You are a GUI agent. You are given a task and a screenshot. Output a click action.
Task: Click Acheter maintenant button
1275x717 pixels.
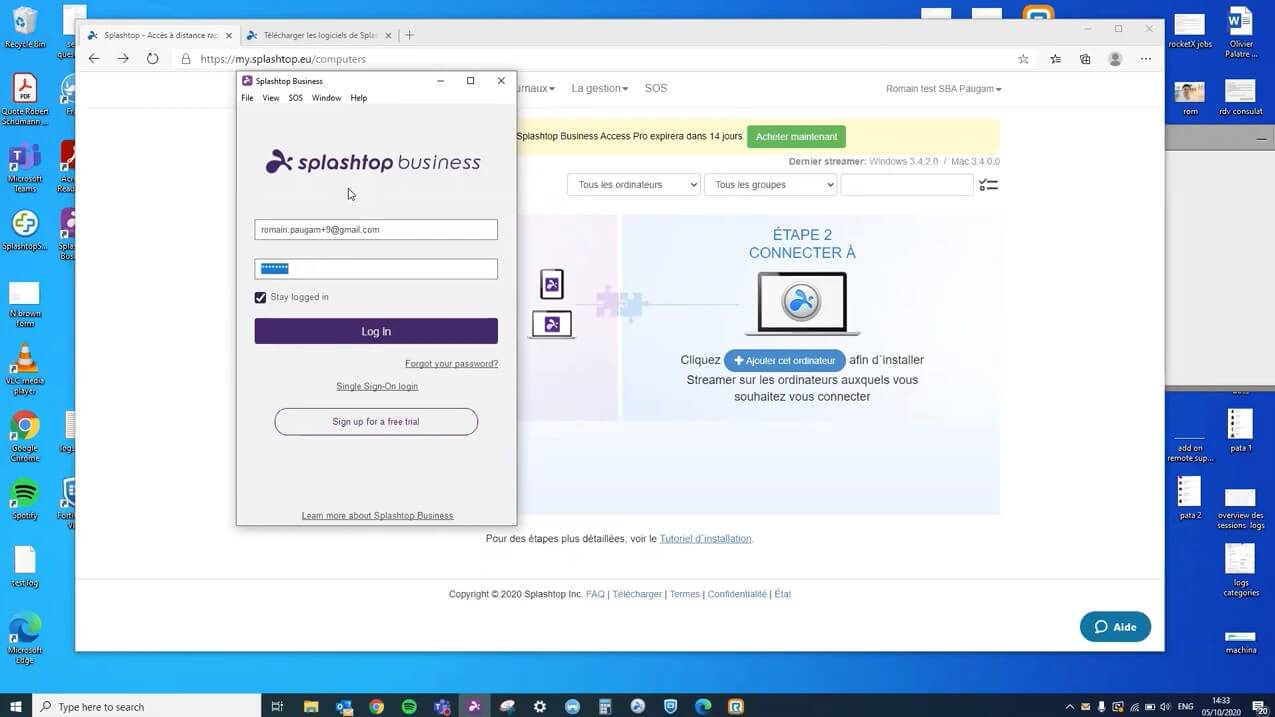click(x=796, y=137)
